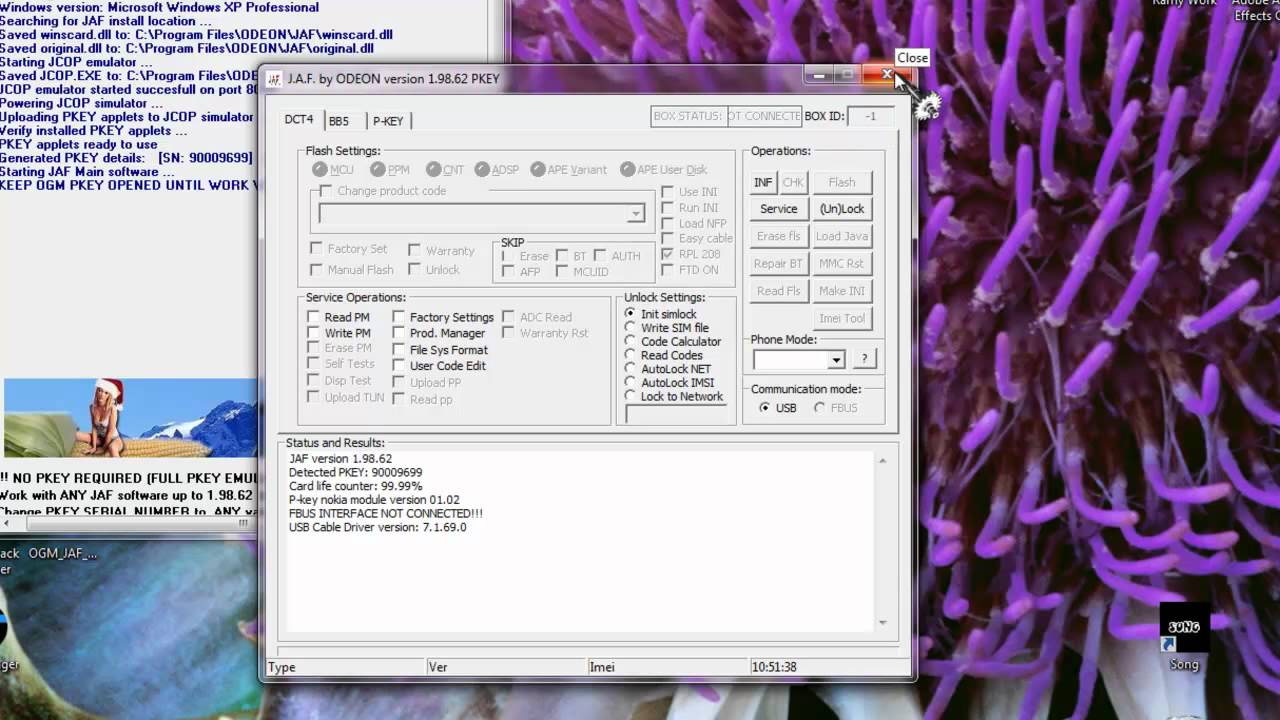Click 'Detected PKEY: 90009699' log line
Image resolution: width=1280 pixels, height=720 pixels.
click(355, 473)
